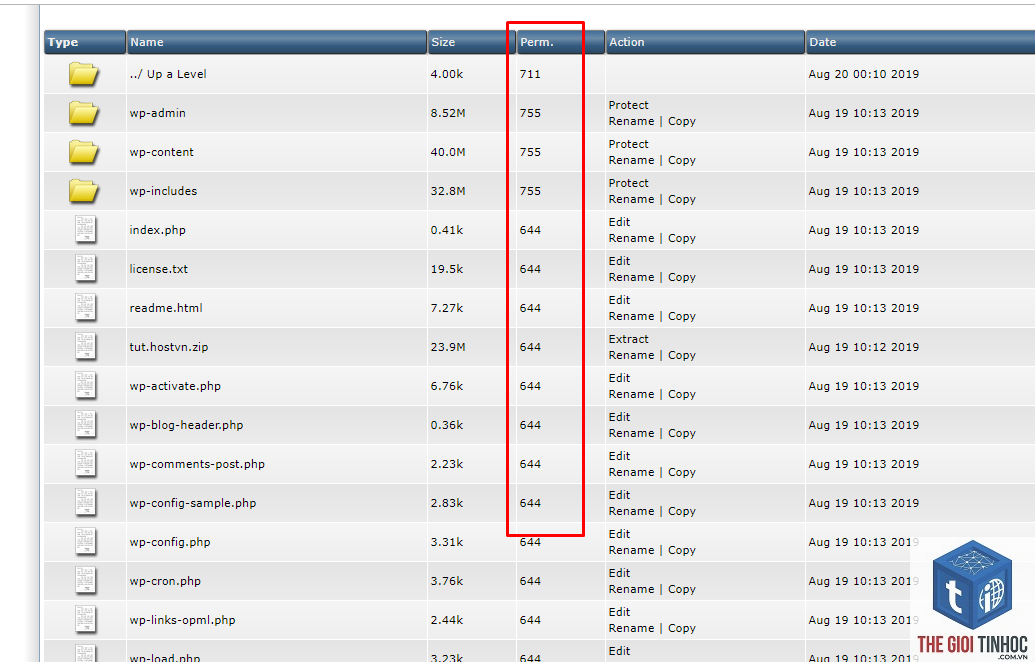The height and width of the screenshot is (662, 1035).
Task: Rename the wp-config-sample.php file
Action: (631, 510)
